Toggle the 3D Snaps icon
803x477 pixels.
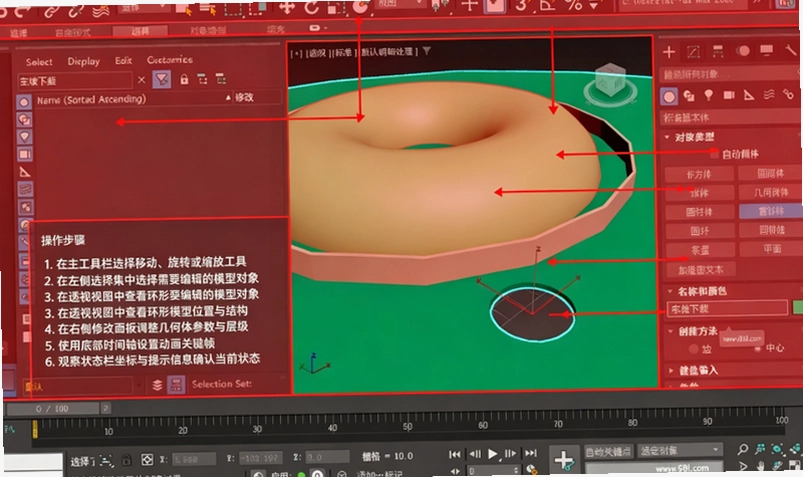pos(521,6)
